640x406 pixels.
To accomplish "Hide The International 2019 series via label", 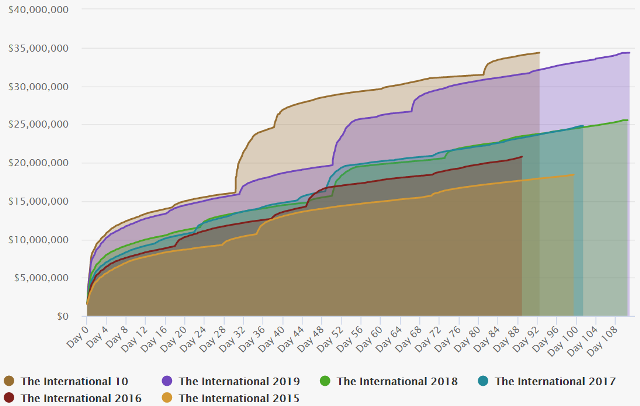I will point(238,381).
